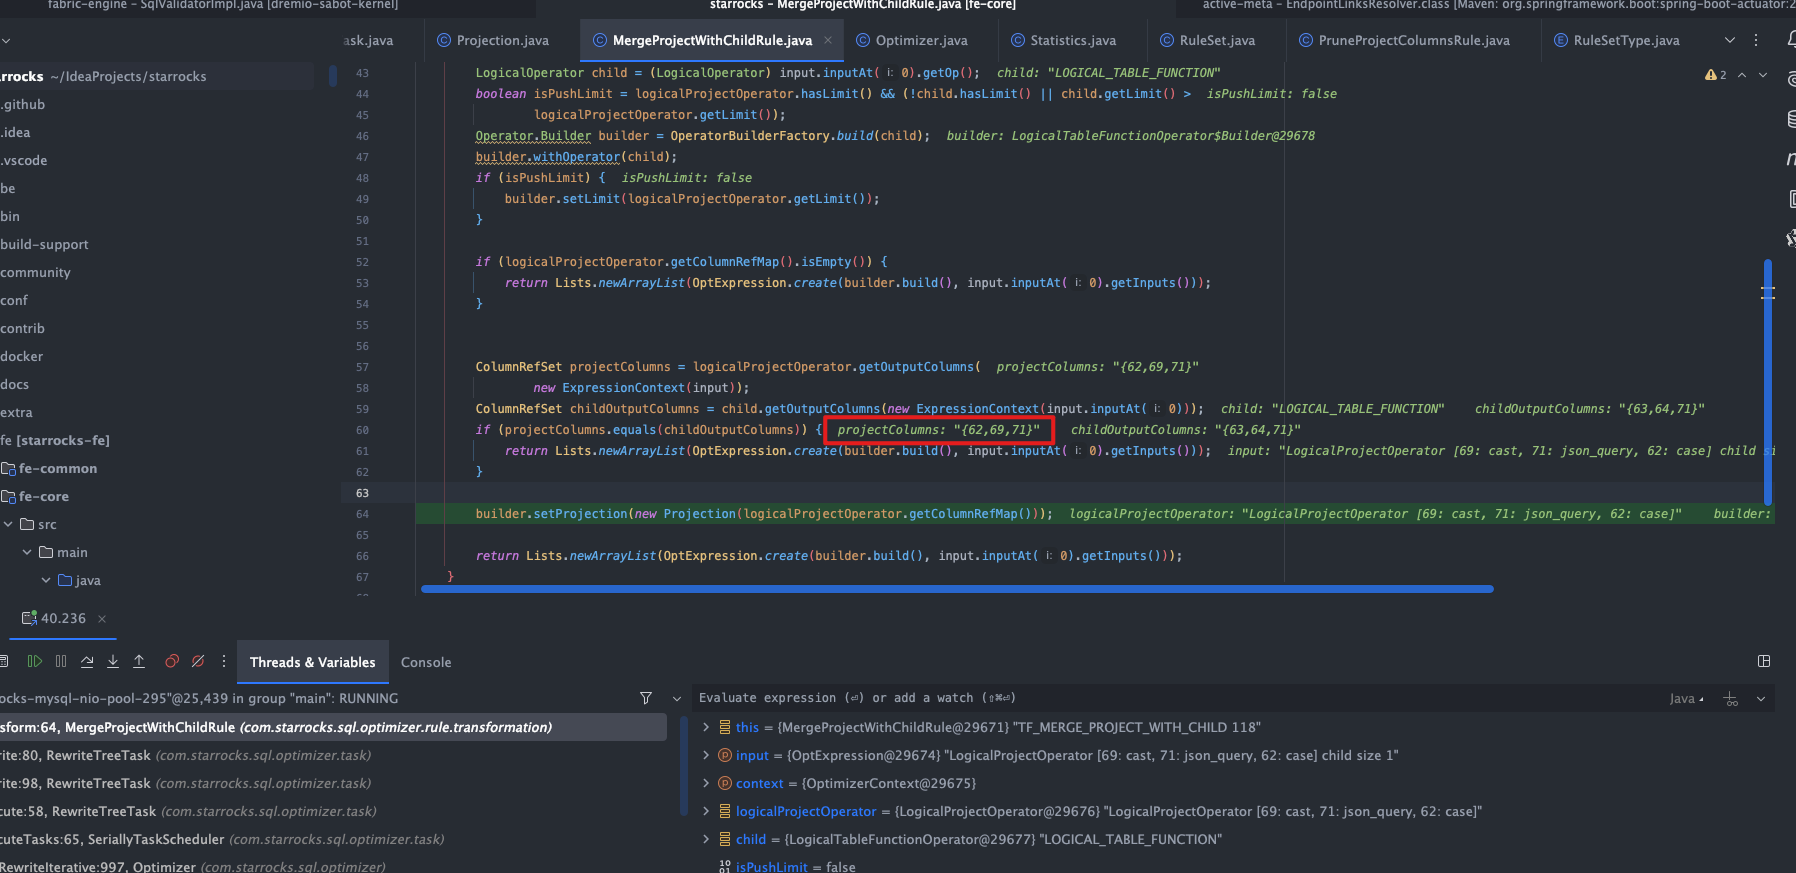Open the Optimizer.java editor tab
The width and height of the screenshot is (1796, 873).
[912, 41]
